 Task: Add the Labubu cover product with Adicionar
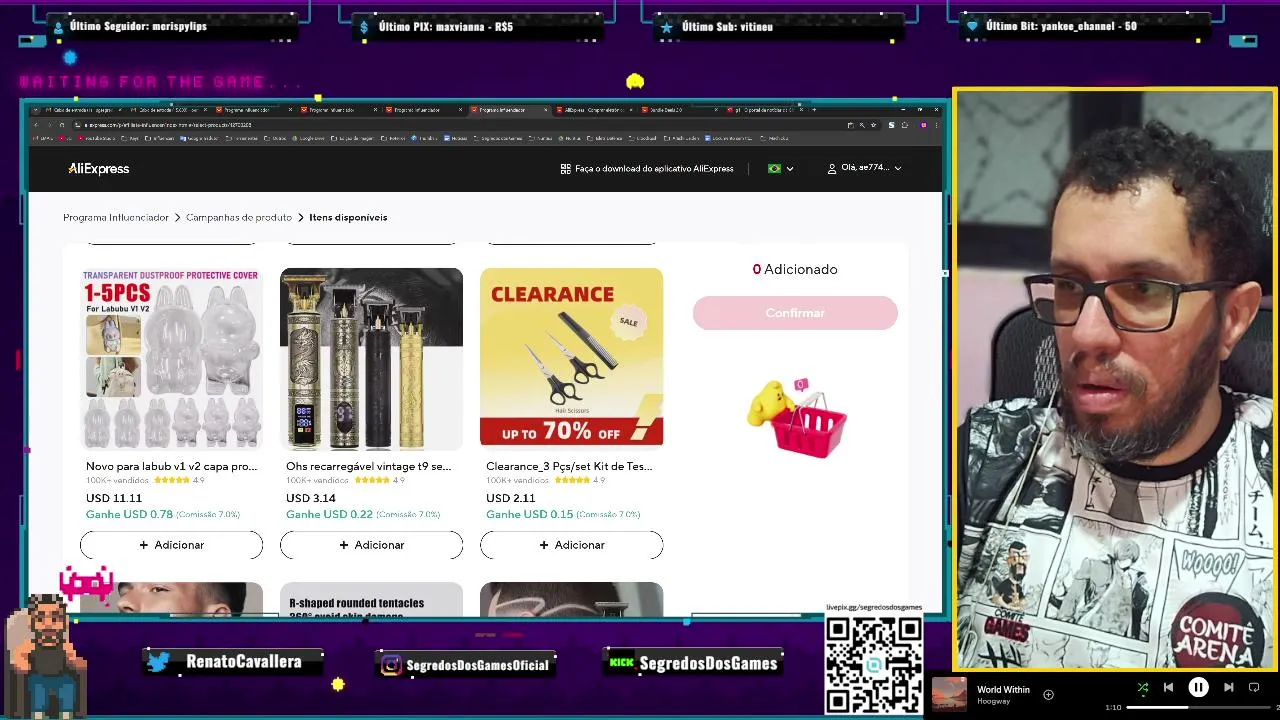[x=171, y=545]
